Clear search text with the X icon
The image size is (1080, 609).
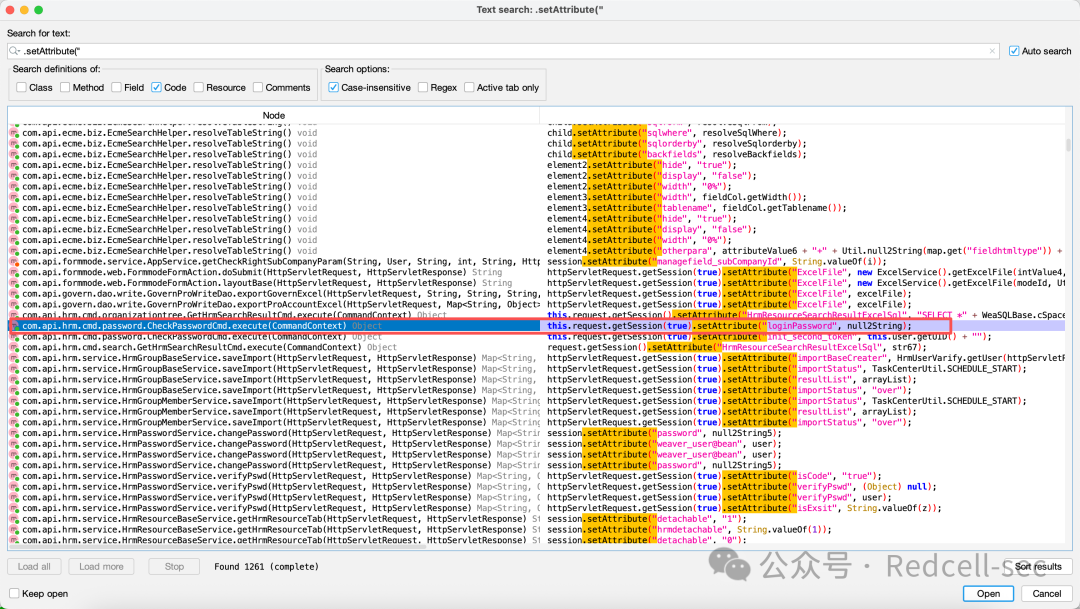992,51
